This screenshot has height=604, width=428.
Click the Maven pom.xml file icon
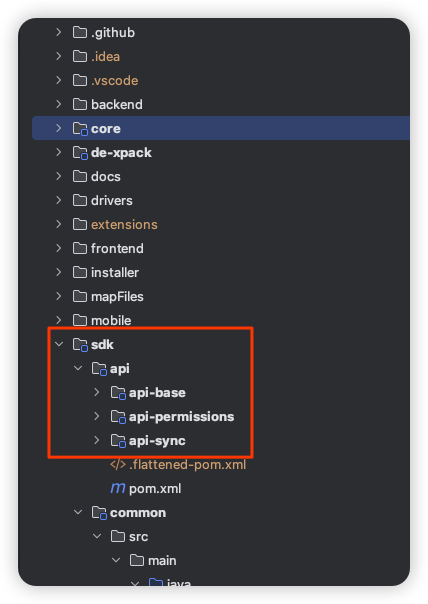tap(118, 488)
